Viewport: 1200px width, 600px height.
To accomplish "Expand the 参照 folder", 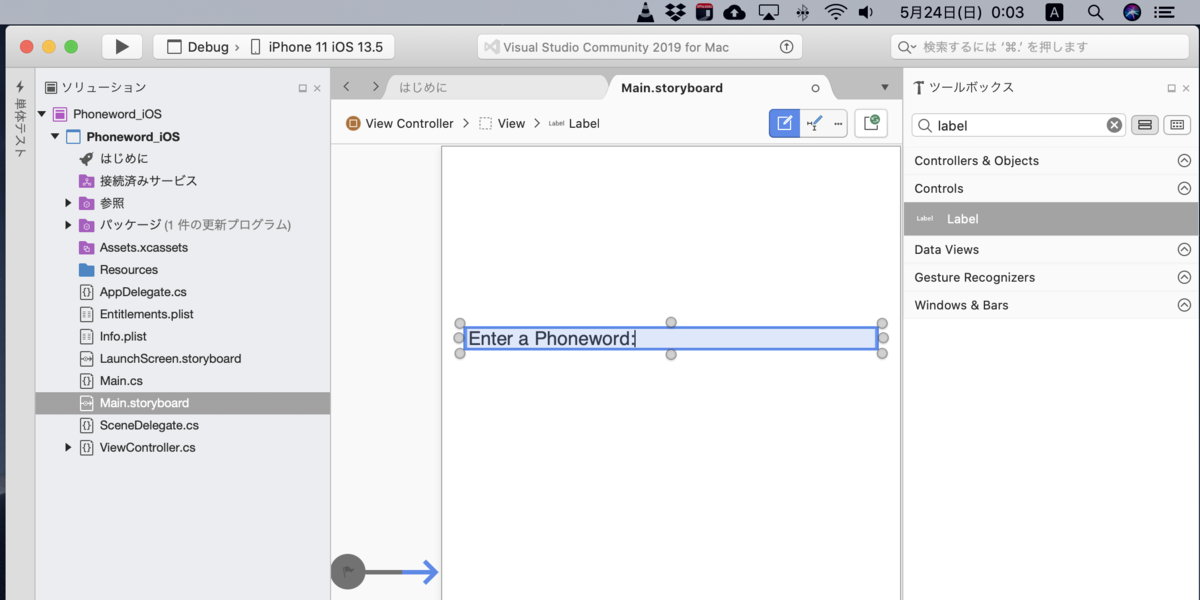I will pyautogui.click(x=68, y=203).
